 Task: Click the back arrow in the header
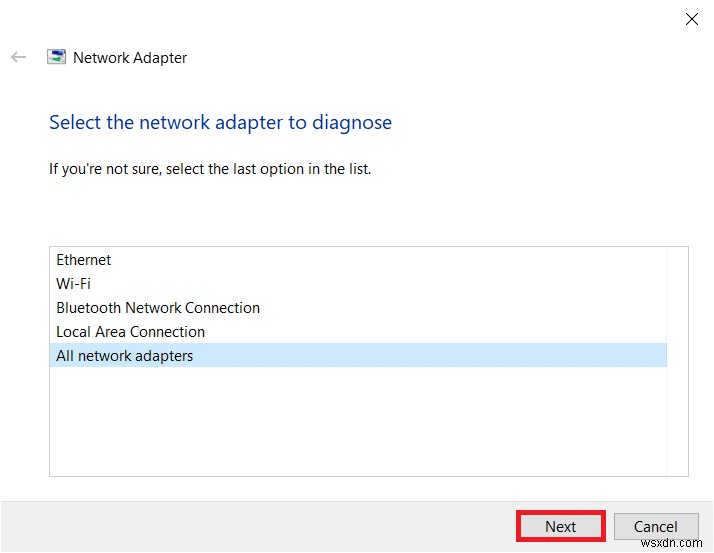coord(18,58)
